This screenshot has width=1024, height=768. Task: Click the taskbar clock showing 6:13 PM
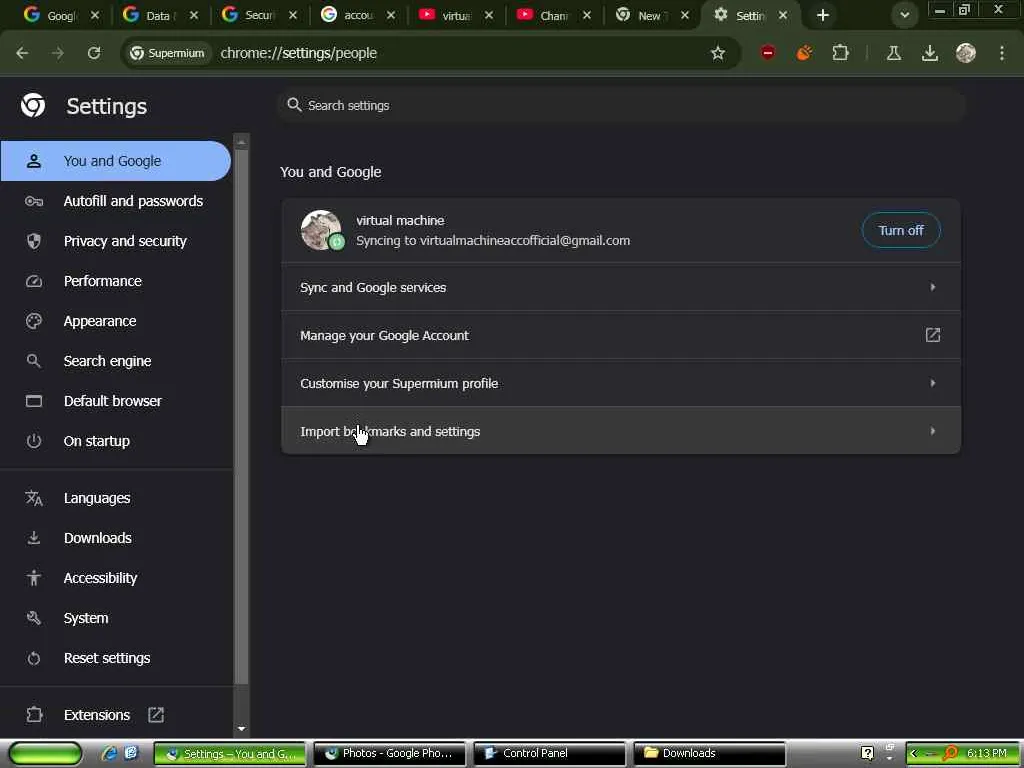click(x=987, y=753)
